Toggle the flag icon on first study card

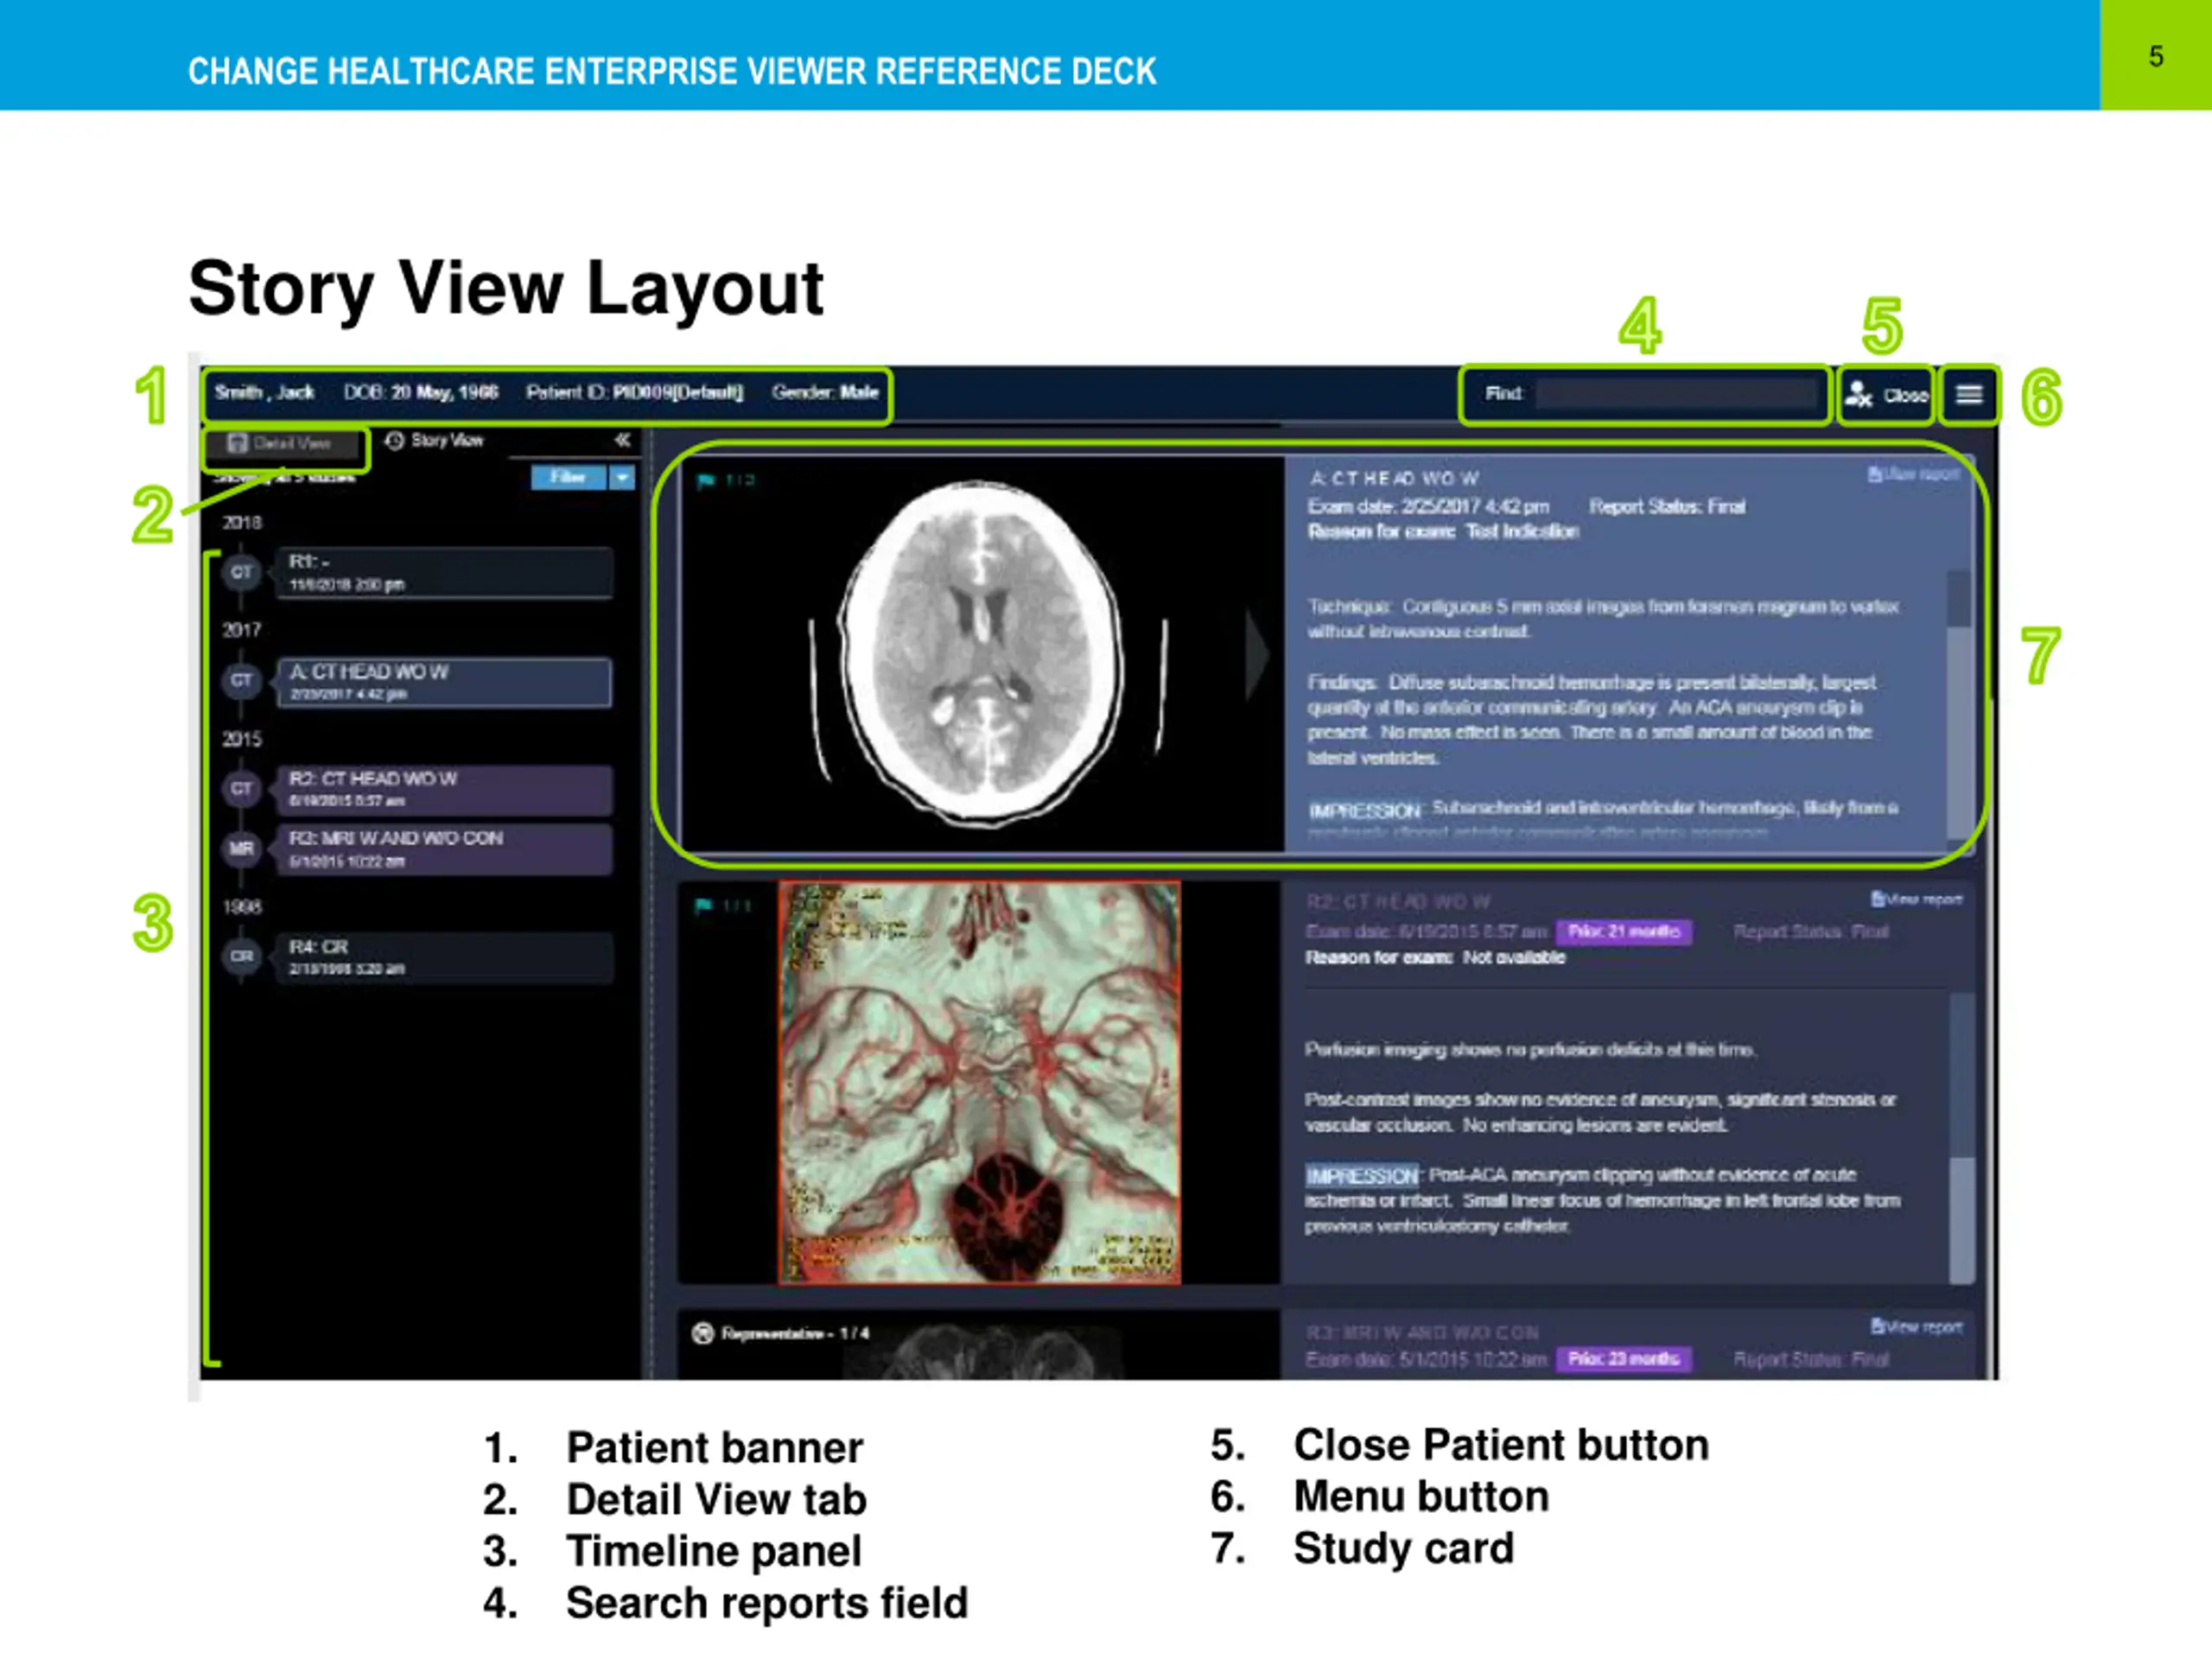tap(705, 481)
